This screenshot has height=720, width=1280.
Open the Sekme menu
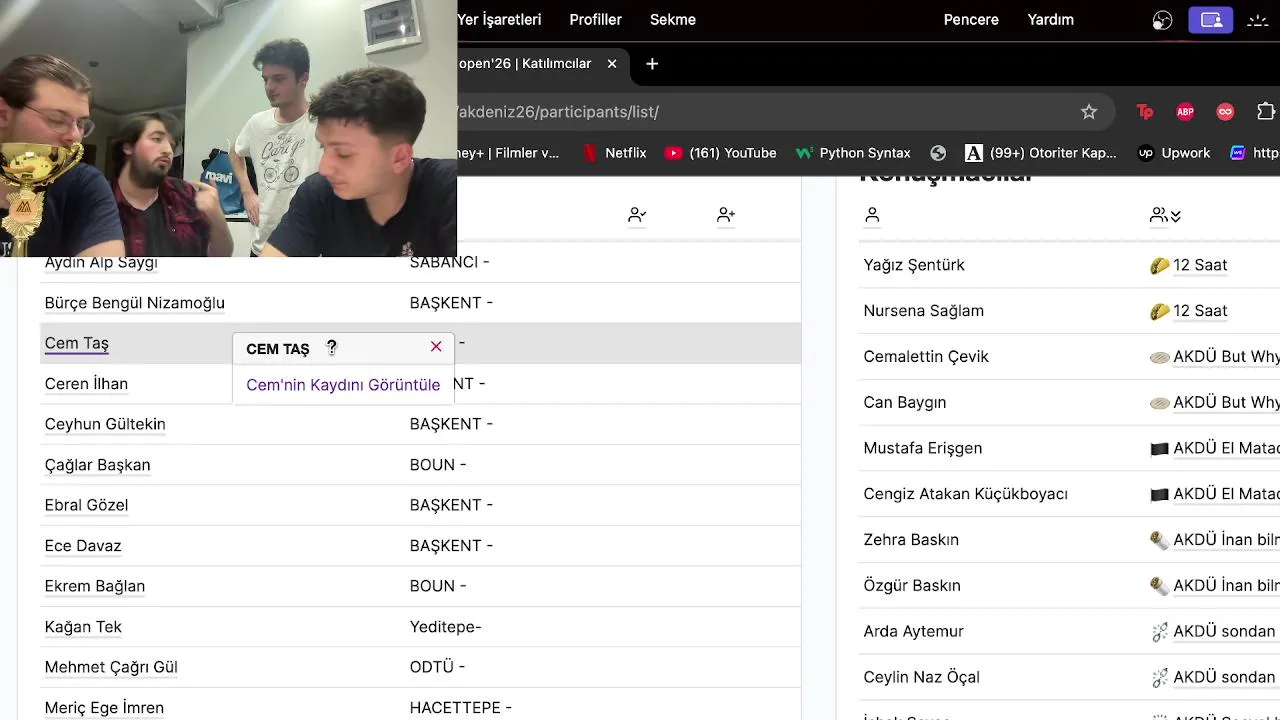pos(673,19)
